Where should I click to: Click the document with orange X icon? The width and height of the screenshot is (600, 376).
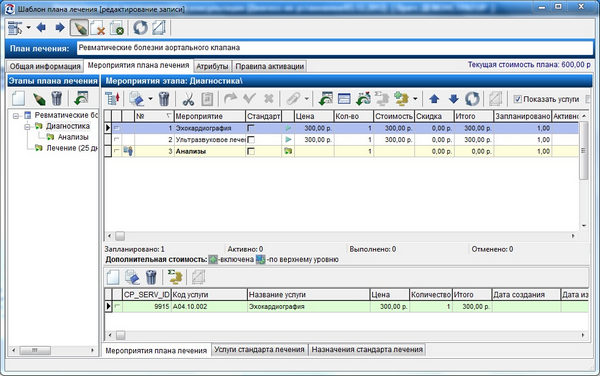coord(98,28)
